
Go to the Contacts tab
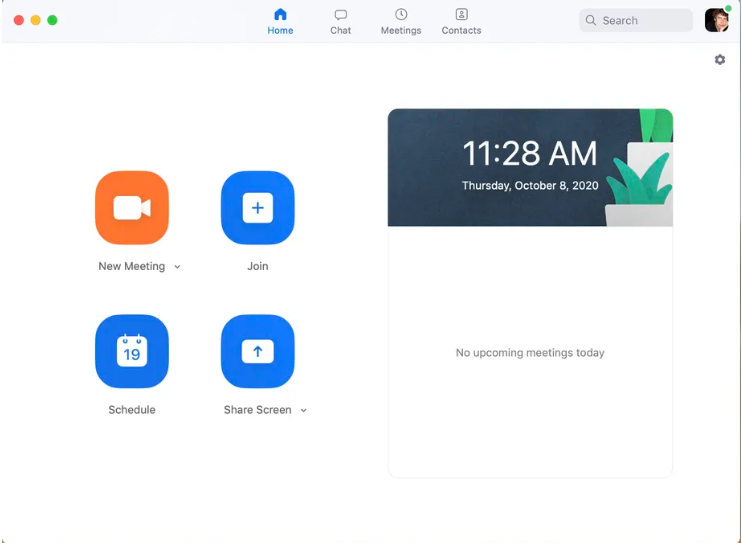click(x=461, y=21)
